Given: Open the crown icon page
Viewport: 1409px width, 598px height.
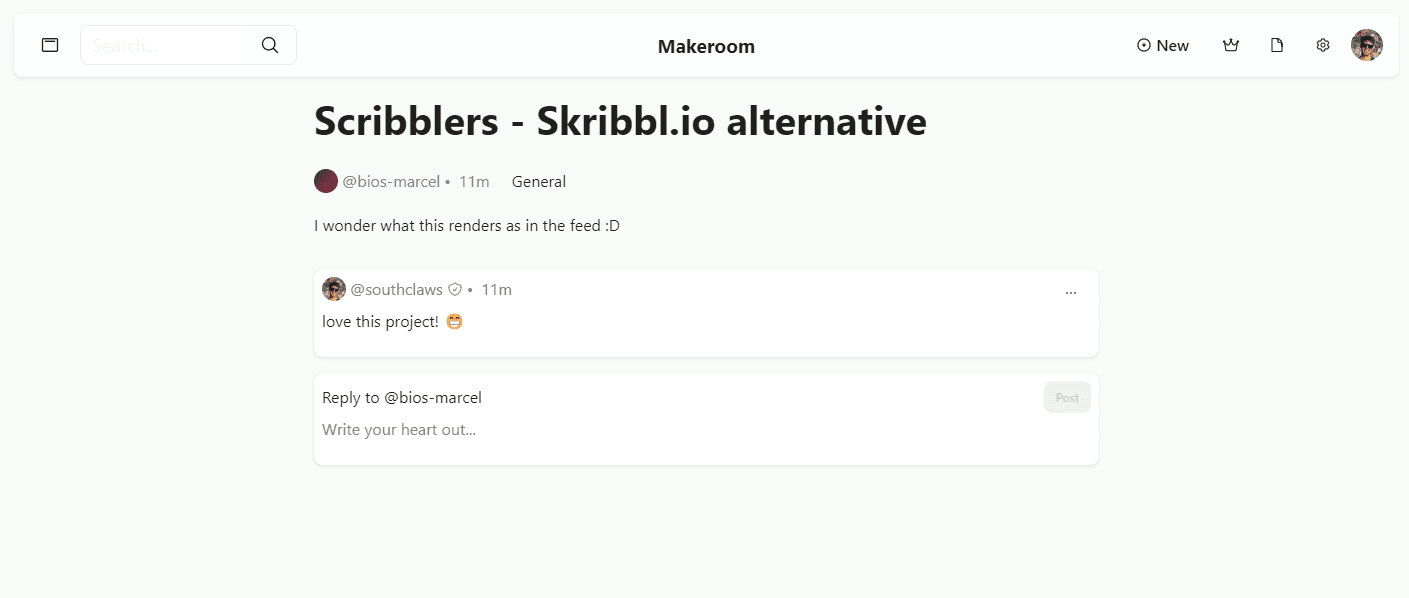Looking at the screenshot, I should 1231,45.
